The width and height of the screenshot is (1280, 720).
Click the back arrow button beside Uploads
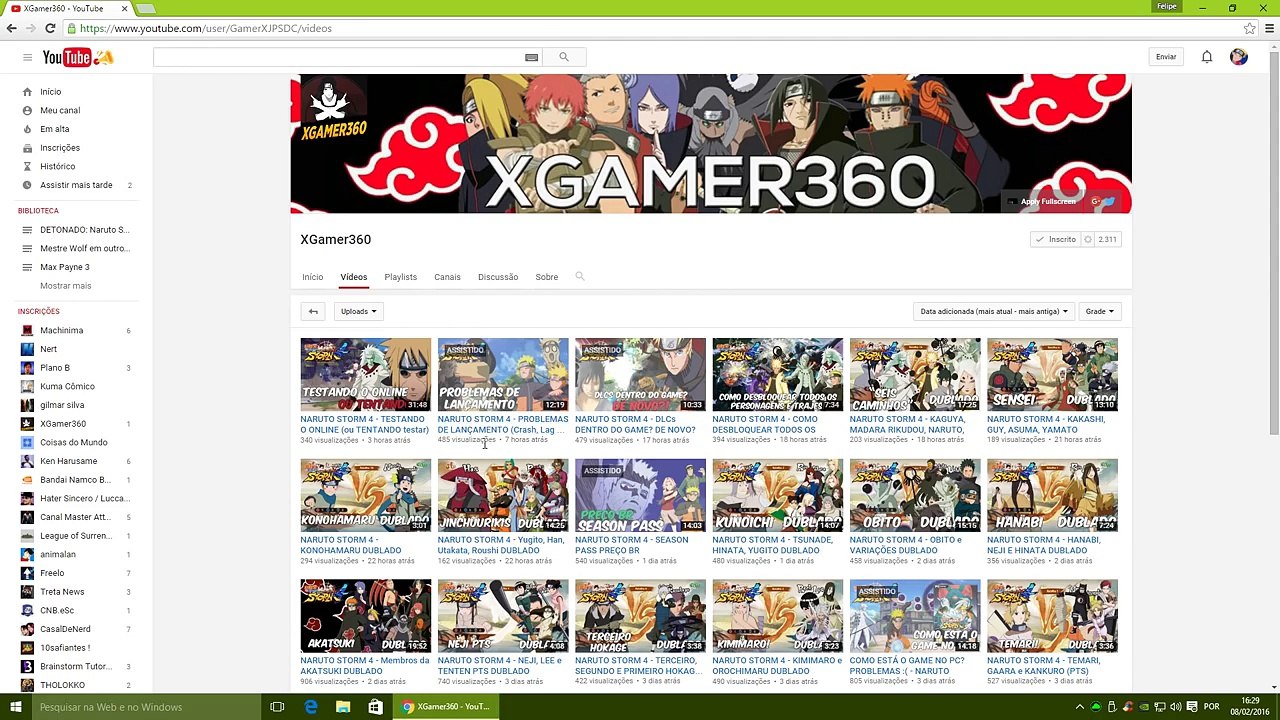tap(313, 311)
